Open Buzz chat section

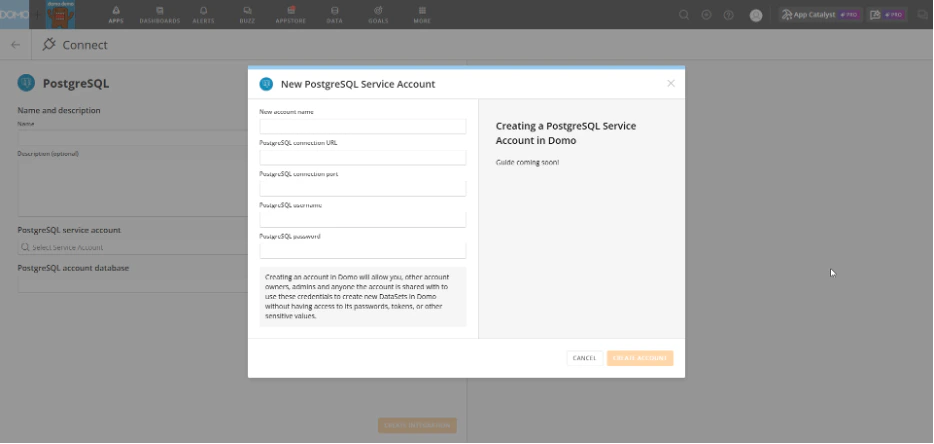tap(247, 14)
